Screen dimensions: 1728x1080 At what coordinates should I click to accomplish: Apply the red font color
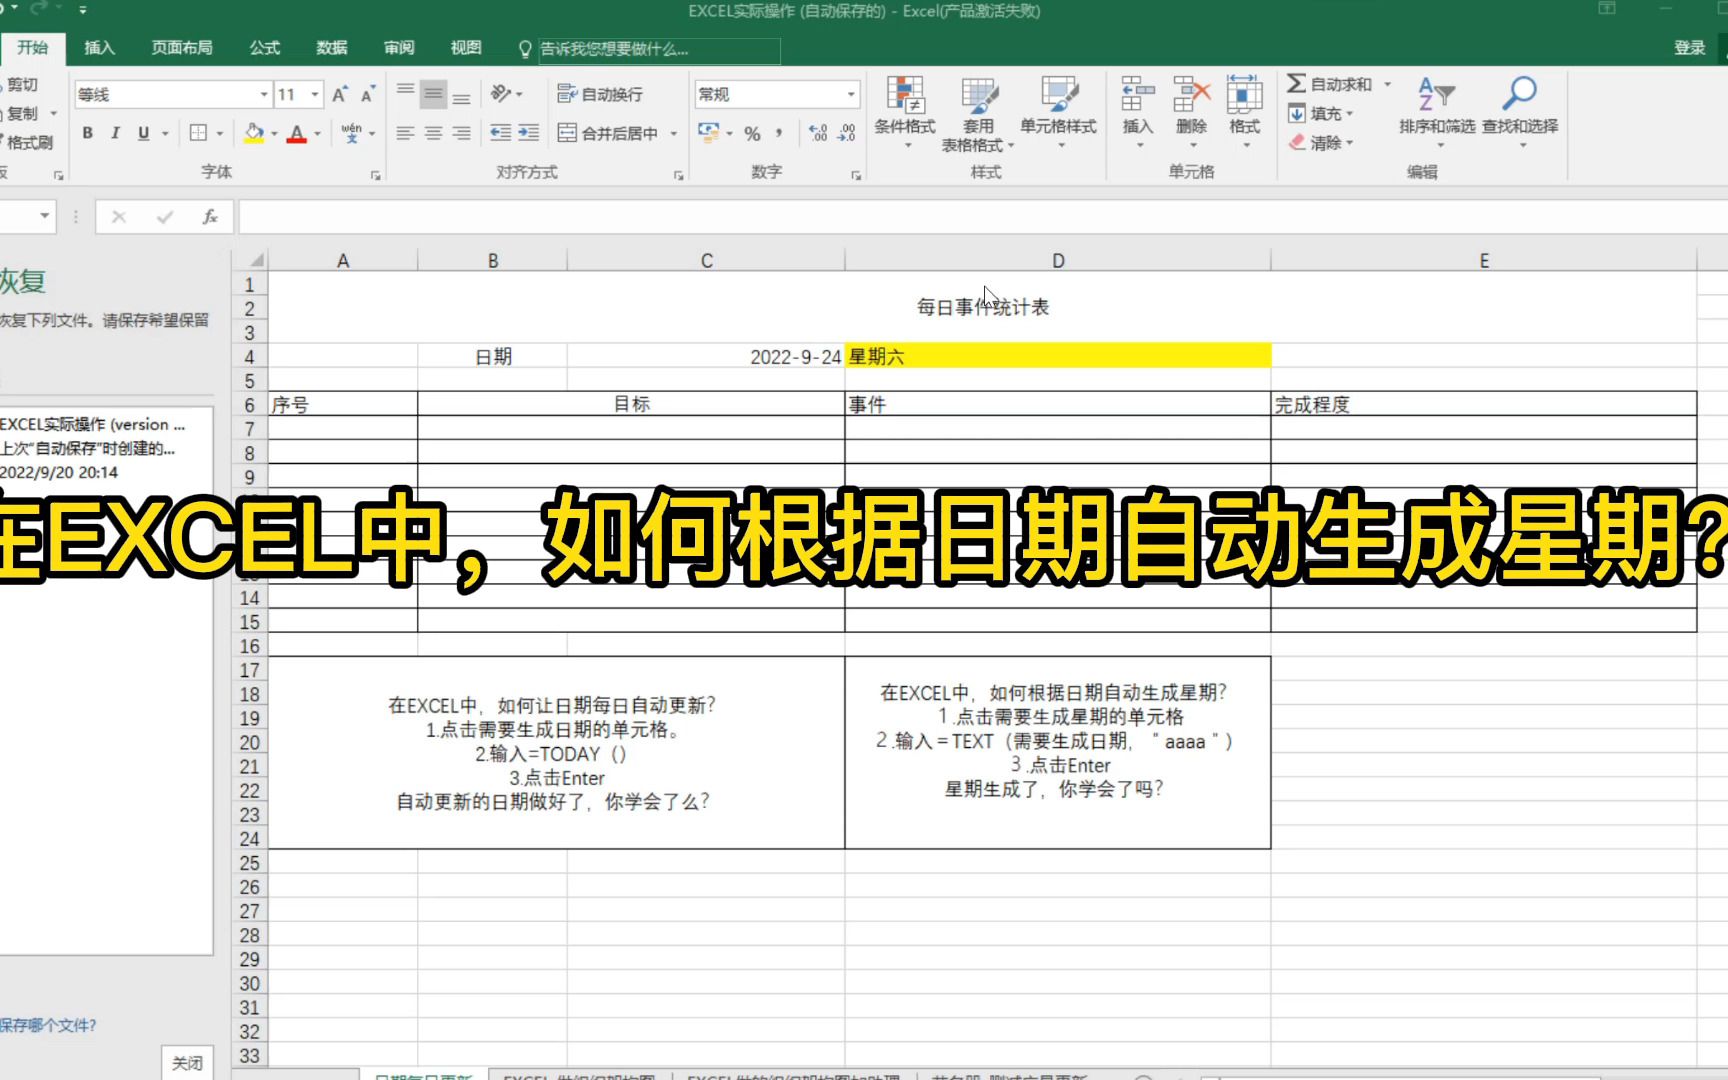pyautogui.click(x=297, y=133)
